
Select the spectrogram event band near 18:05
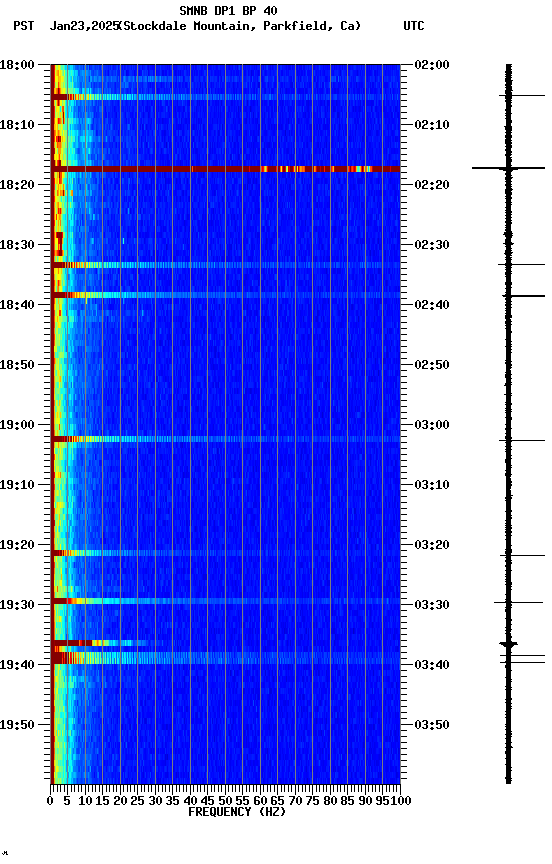pos(225,97)
